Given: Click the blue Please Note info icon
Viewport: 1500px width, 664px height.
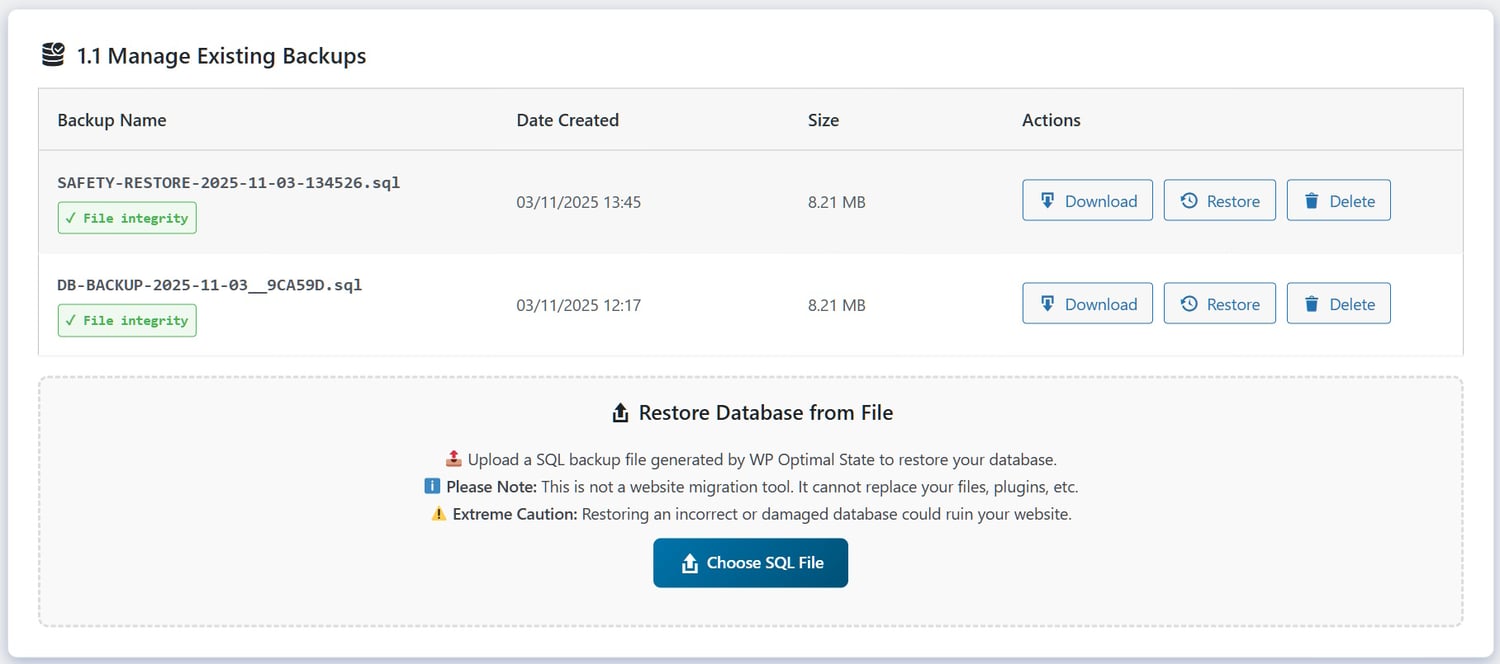Looking at the screenshot, I should pyautogui.click(x=432, y=487).
